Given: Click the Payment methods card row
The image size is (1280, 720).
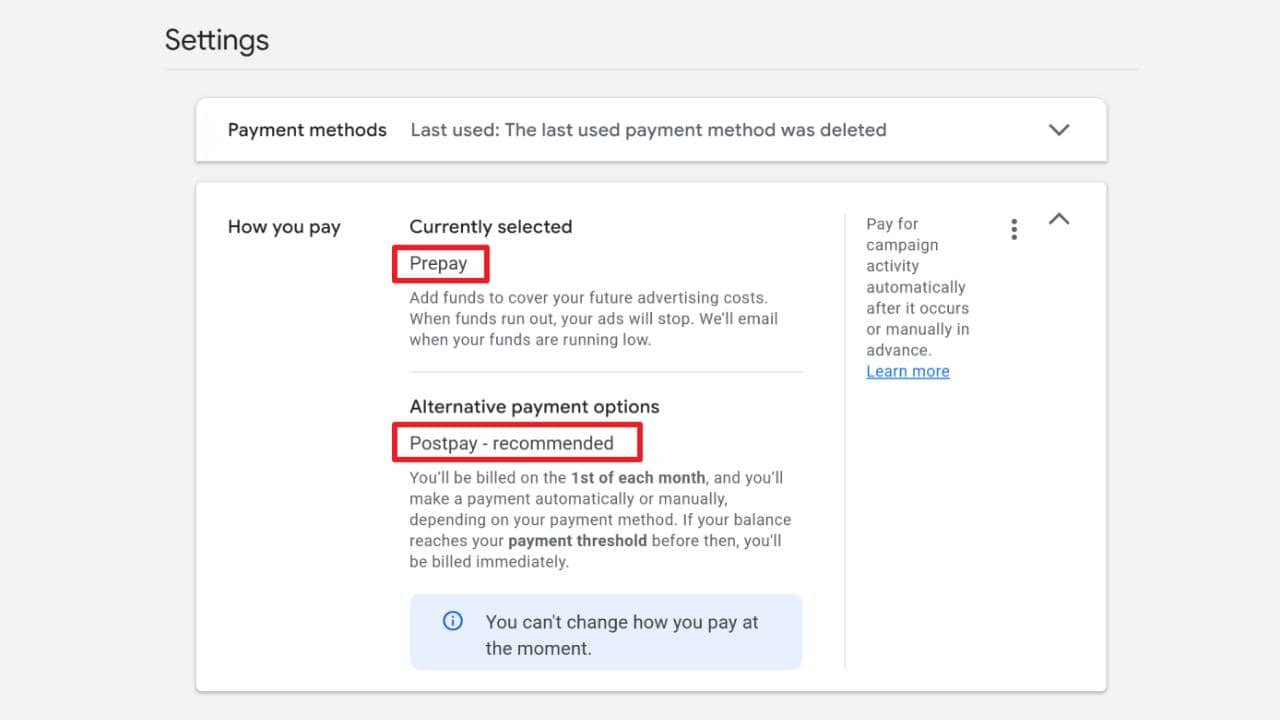Looking at the screenshot, I should point(651,130).
